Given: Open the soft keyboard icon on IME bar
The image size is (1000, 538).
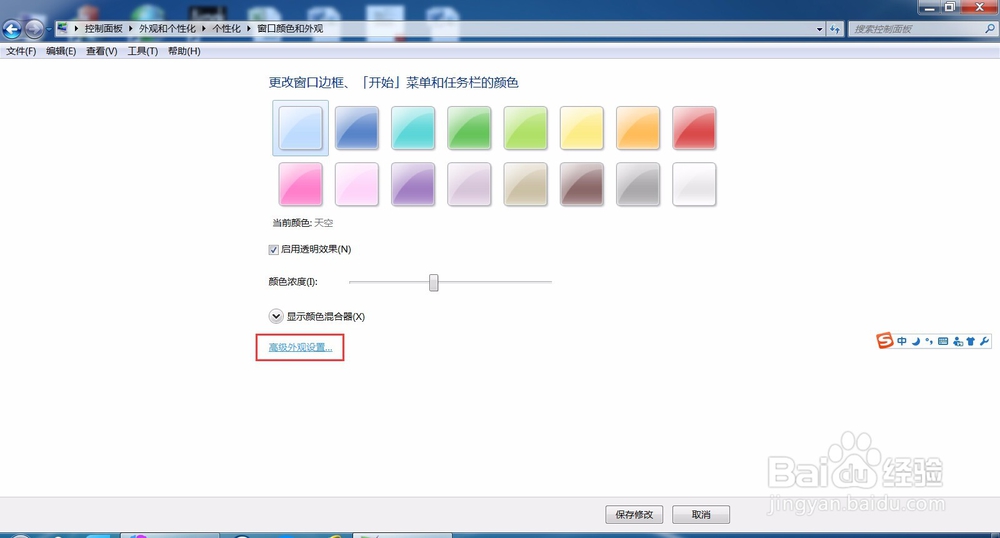Looking at the screenshot, I should click(x=943, y=342).
